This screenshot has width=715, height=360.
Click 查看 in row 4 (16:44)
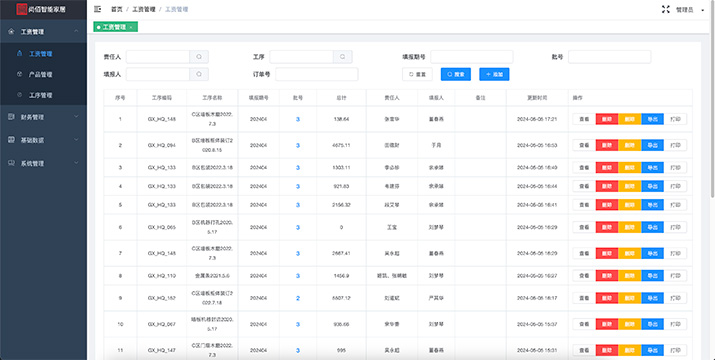[x=584, y=186]
